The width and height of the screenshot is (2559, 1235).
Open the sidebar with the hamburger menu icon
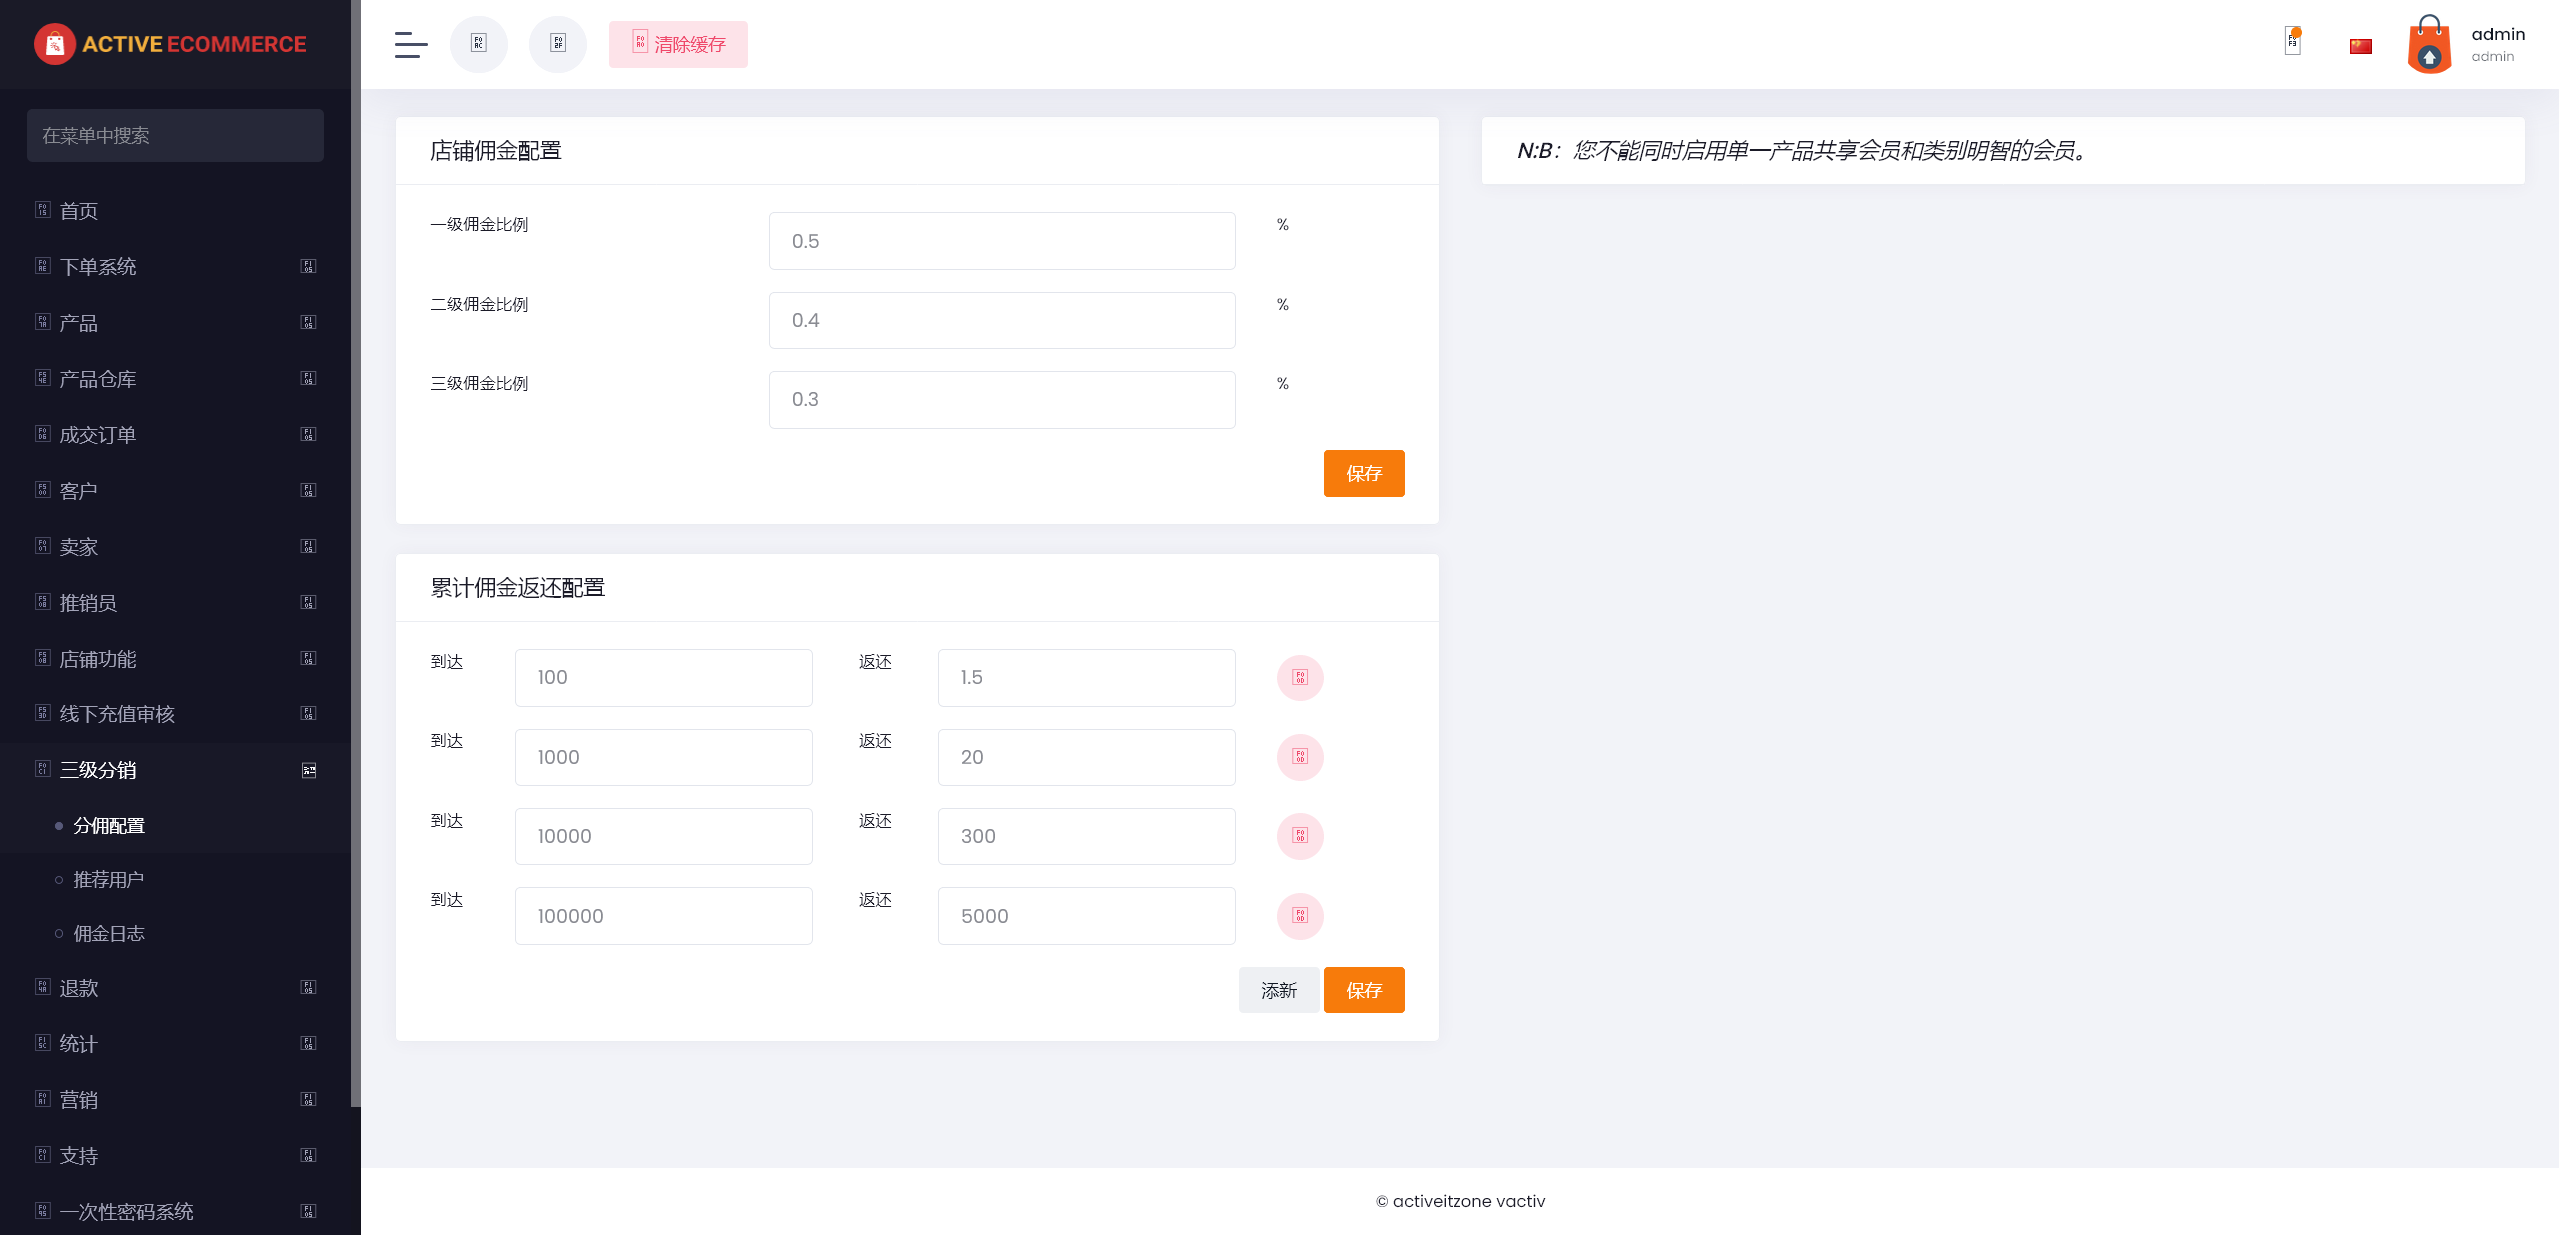pos(409,44)
